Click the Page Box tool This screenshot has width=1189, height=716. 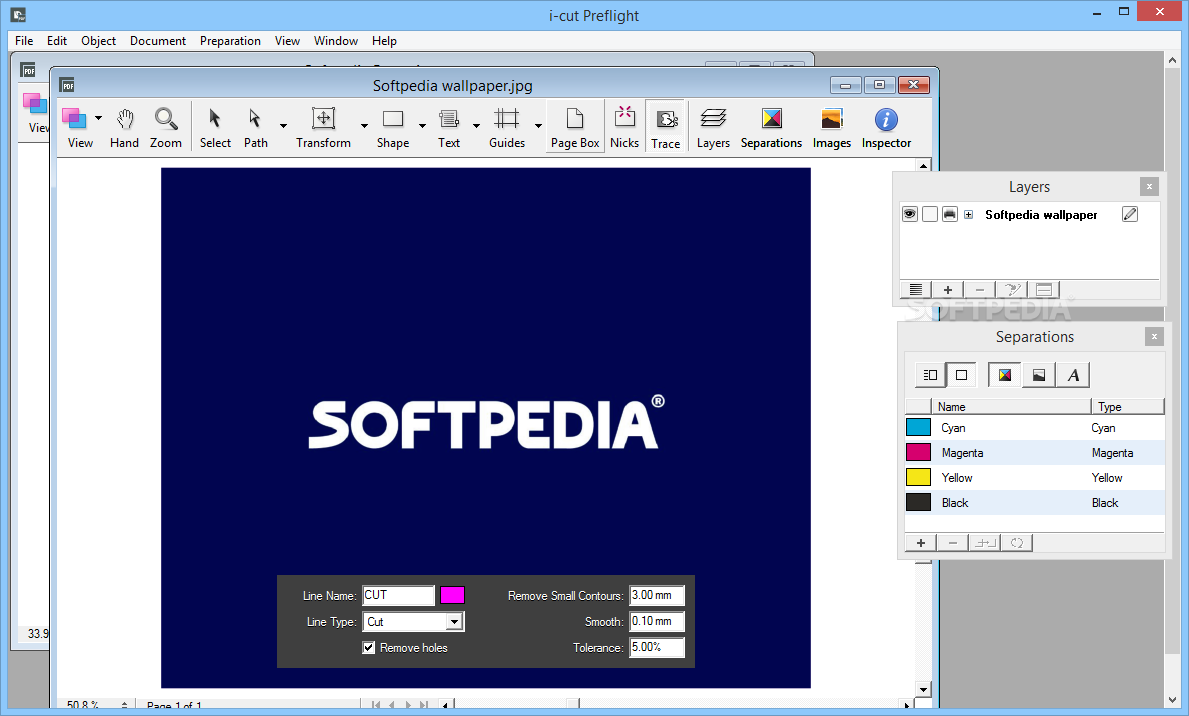[575, 127]
